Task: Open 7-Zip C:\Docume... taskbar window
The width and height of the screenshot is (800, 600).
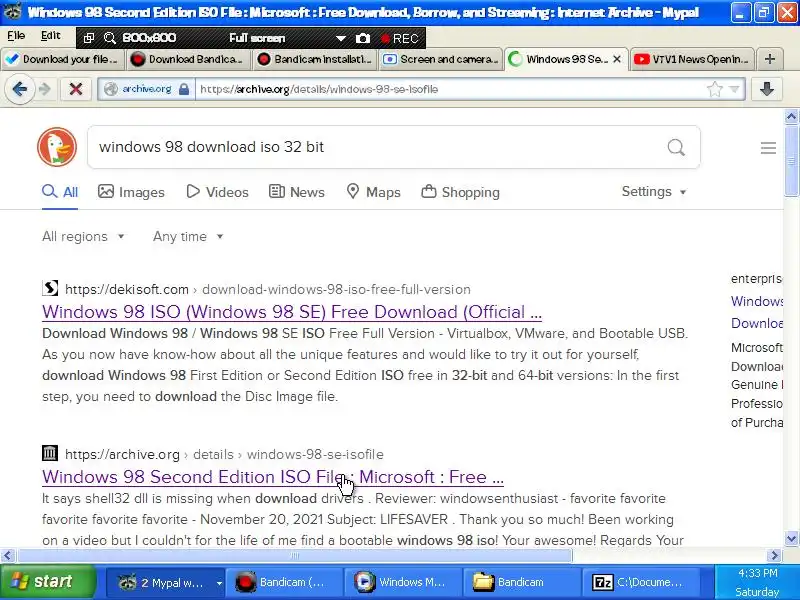Action: 643,582
